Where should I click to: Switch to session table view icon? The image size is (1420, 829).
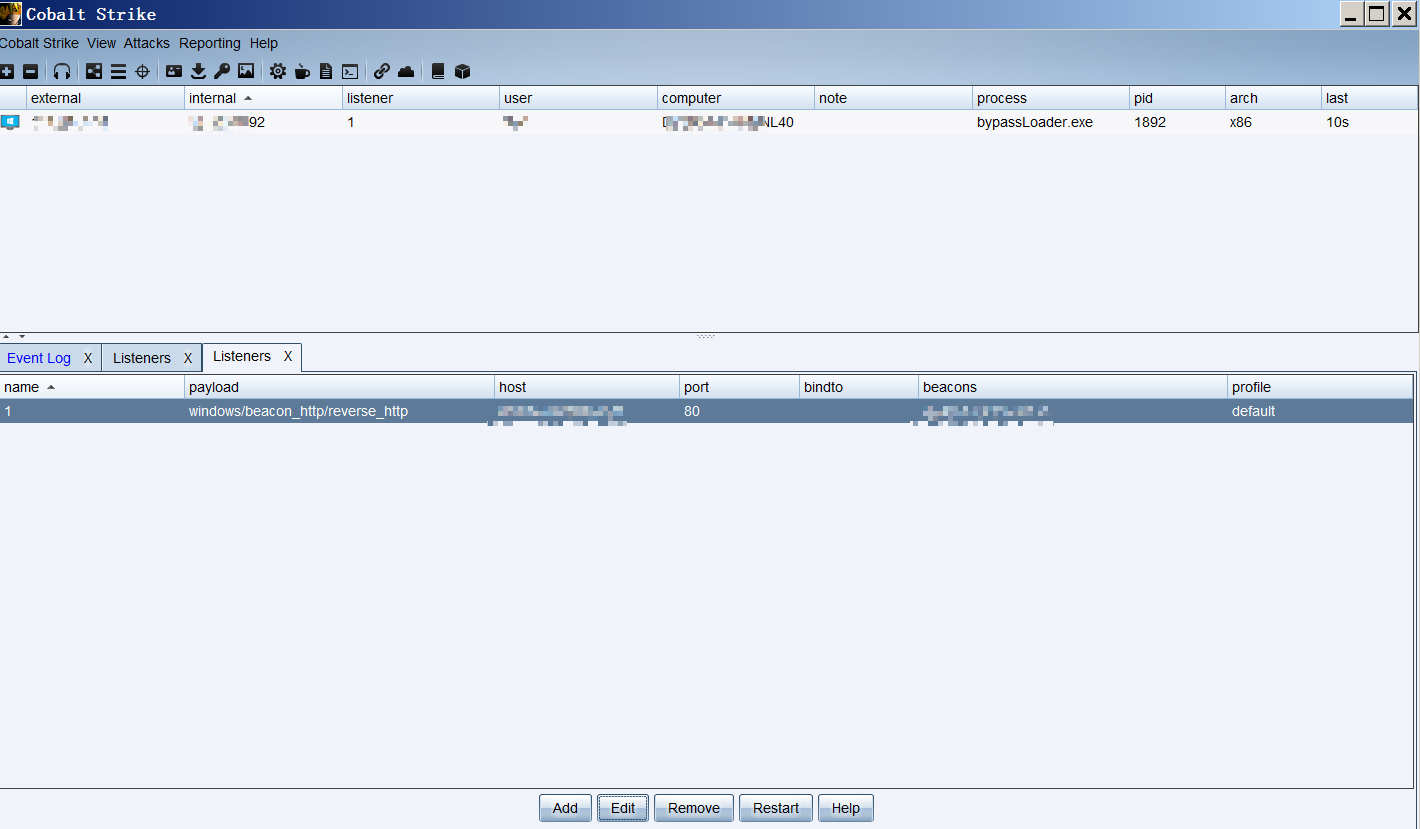pos(118,71)
